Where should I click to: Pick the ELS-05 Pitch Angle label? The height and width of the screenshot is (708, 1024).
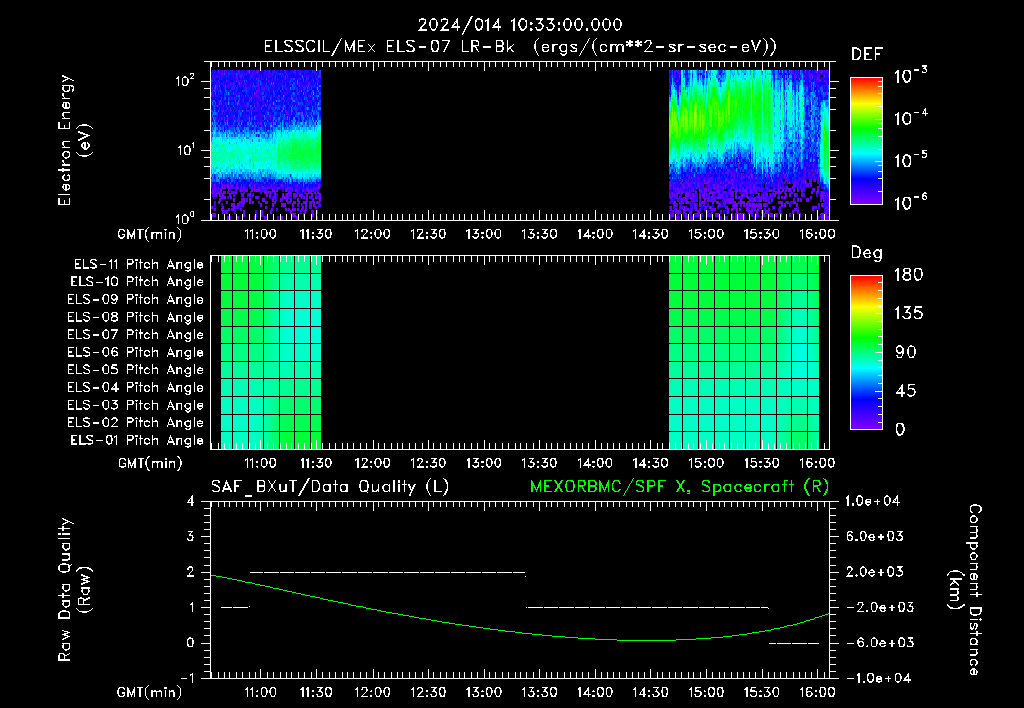pos(135,370)
